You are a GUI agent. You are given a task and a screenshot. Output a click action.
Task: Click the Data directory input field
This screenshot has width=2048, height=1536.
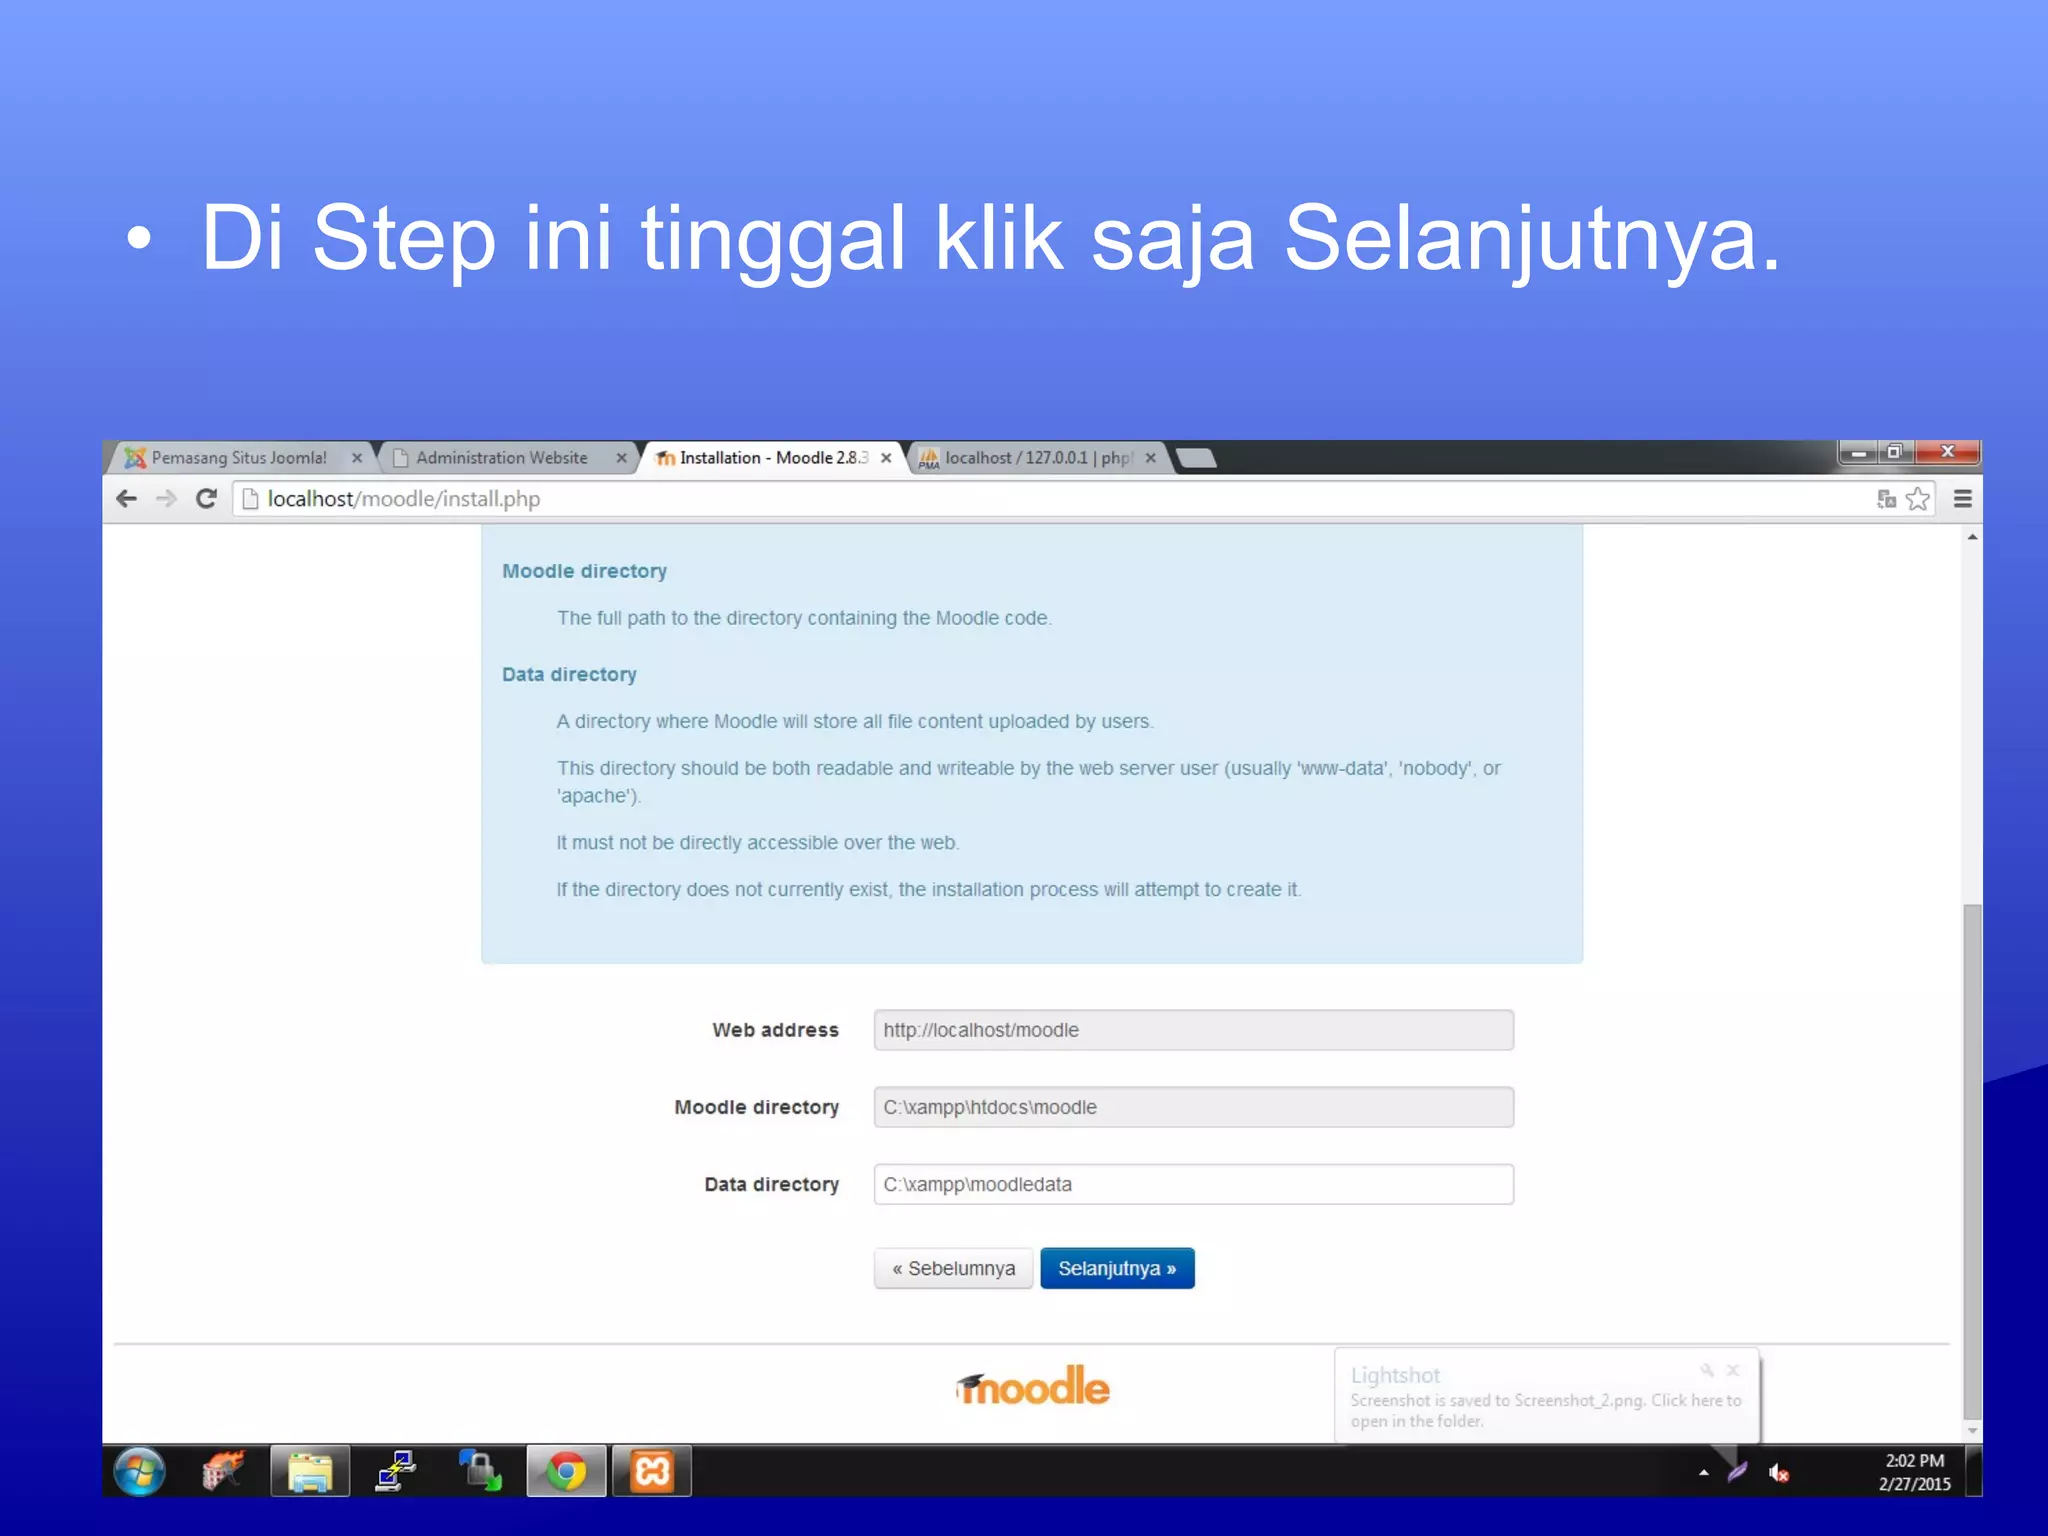[1193, 1184]
